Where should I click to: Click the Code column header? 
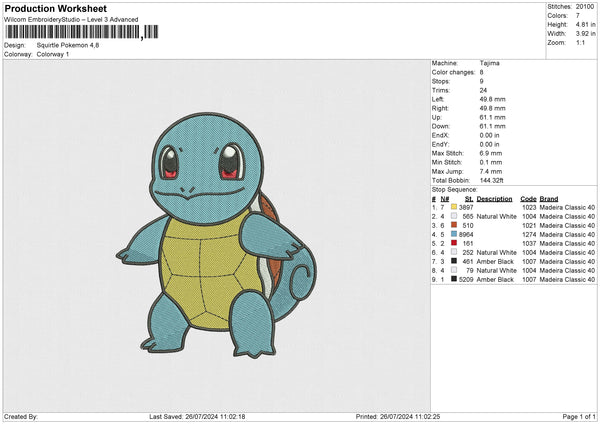click(x=528, y=198)
